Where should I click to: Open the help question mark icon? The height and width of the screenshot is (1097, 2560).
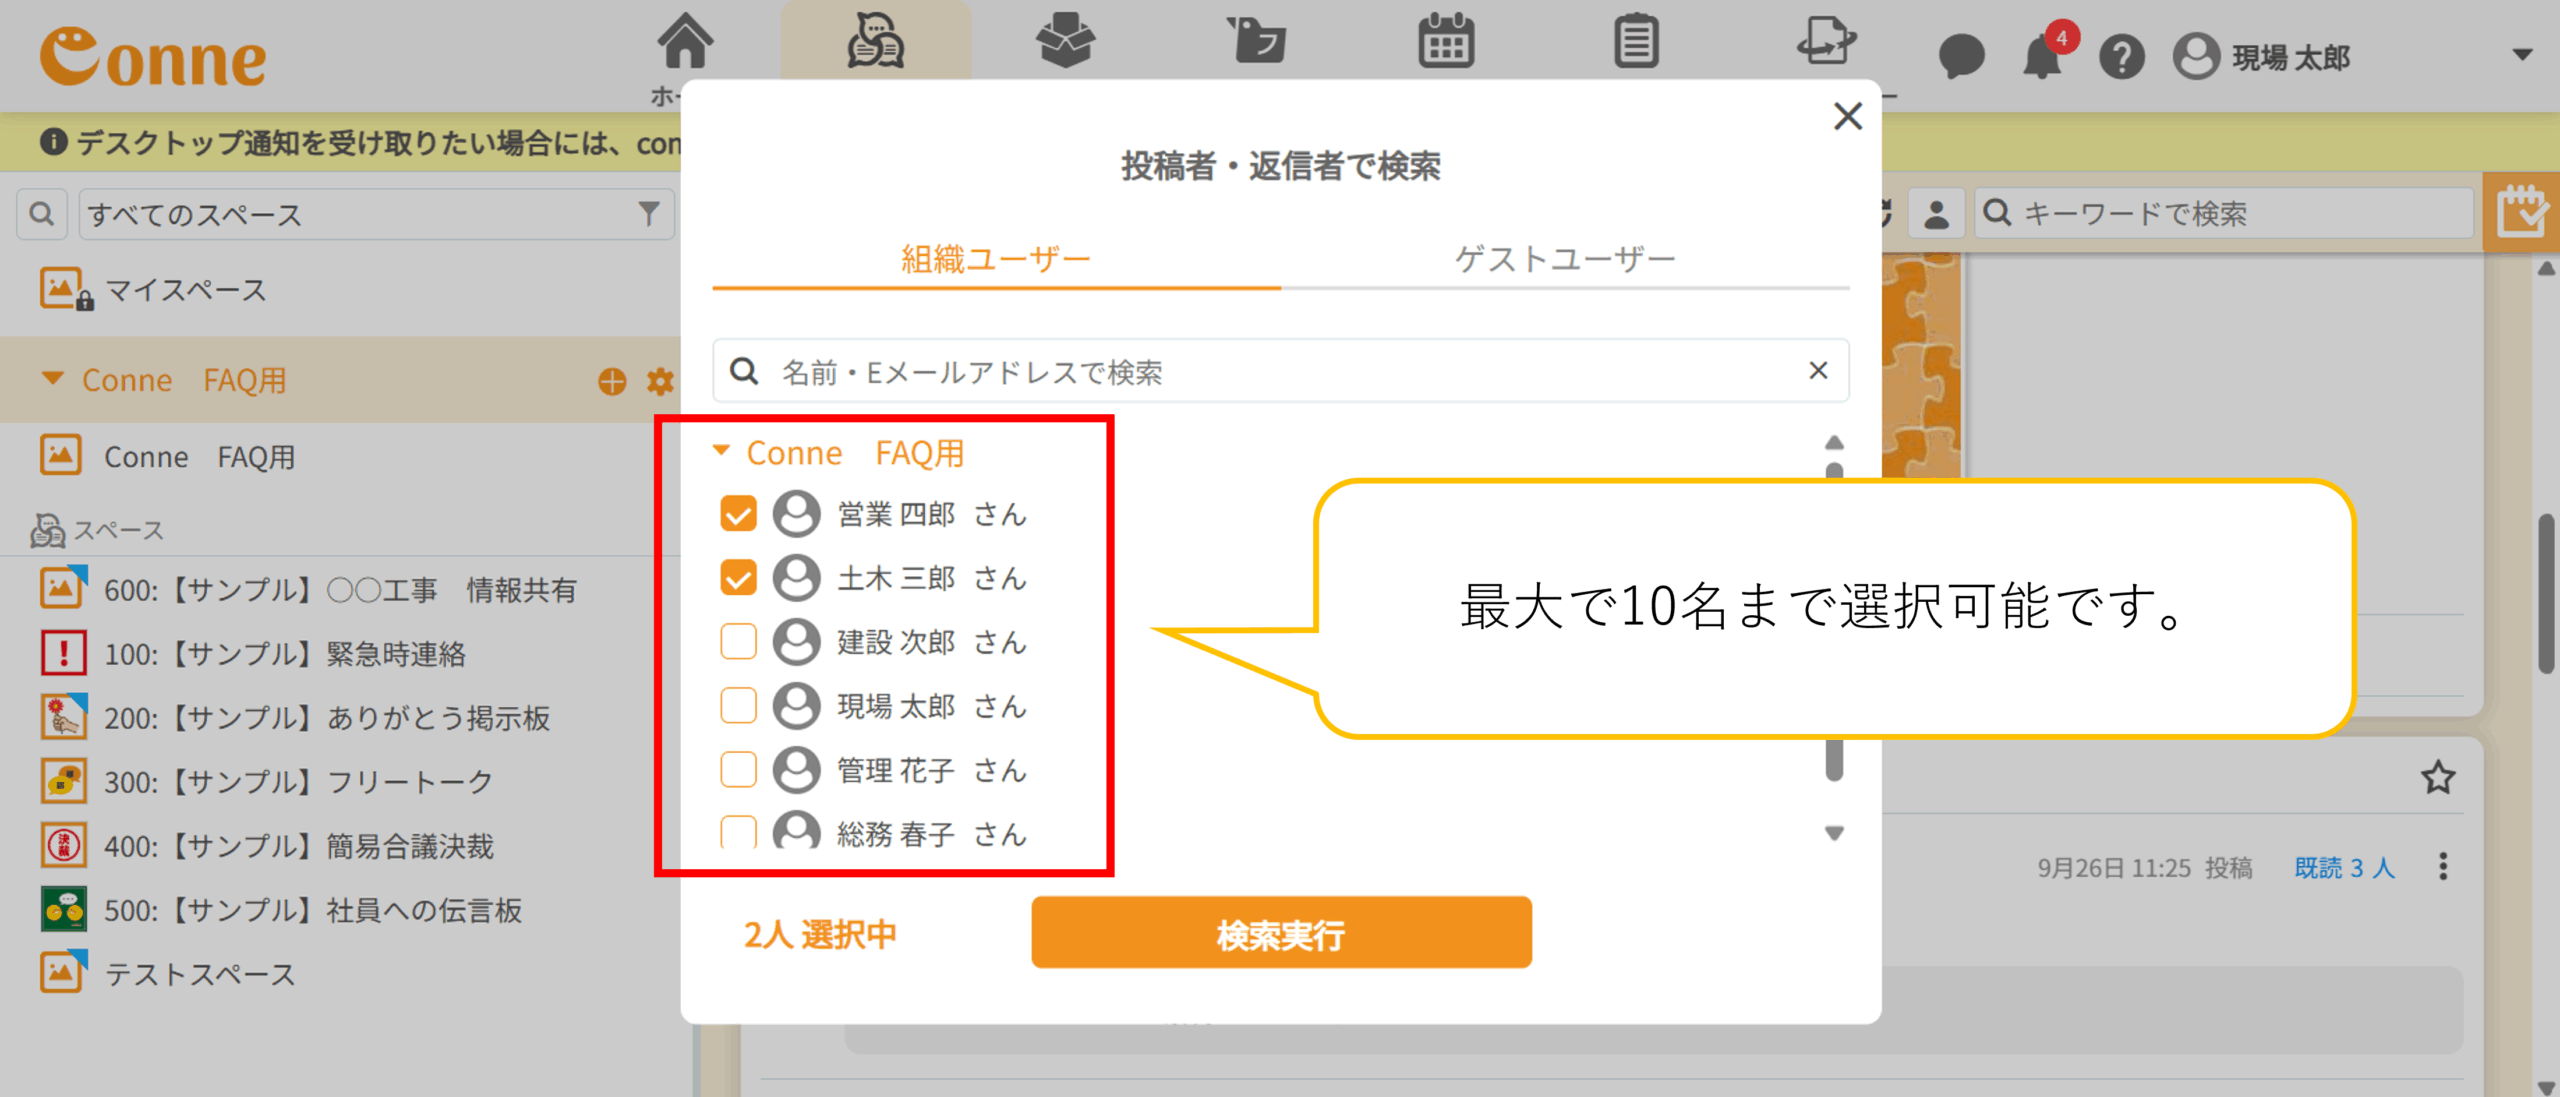pyautogui.click(x=2121, y=57)
